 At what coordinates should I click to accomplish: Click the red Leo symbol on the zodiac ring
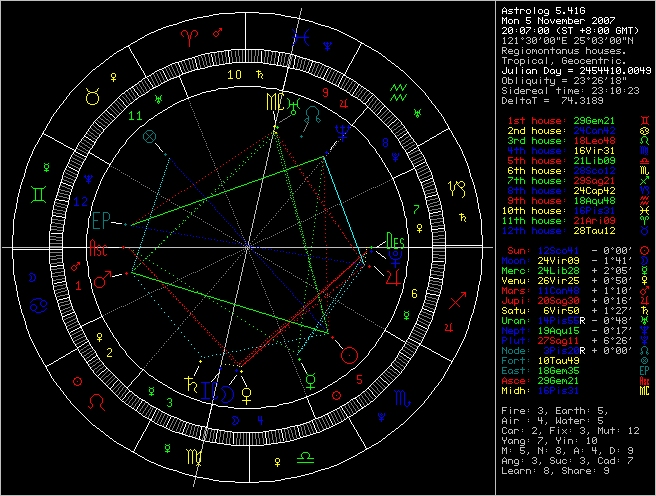(x=97, y=400)
